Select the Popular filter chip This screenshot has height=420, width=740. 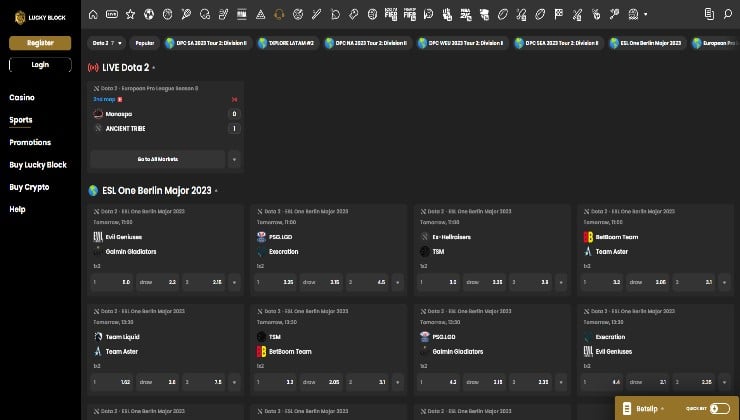[x=145, y=43]
